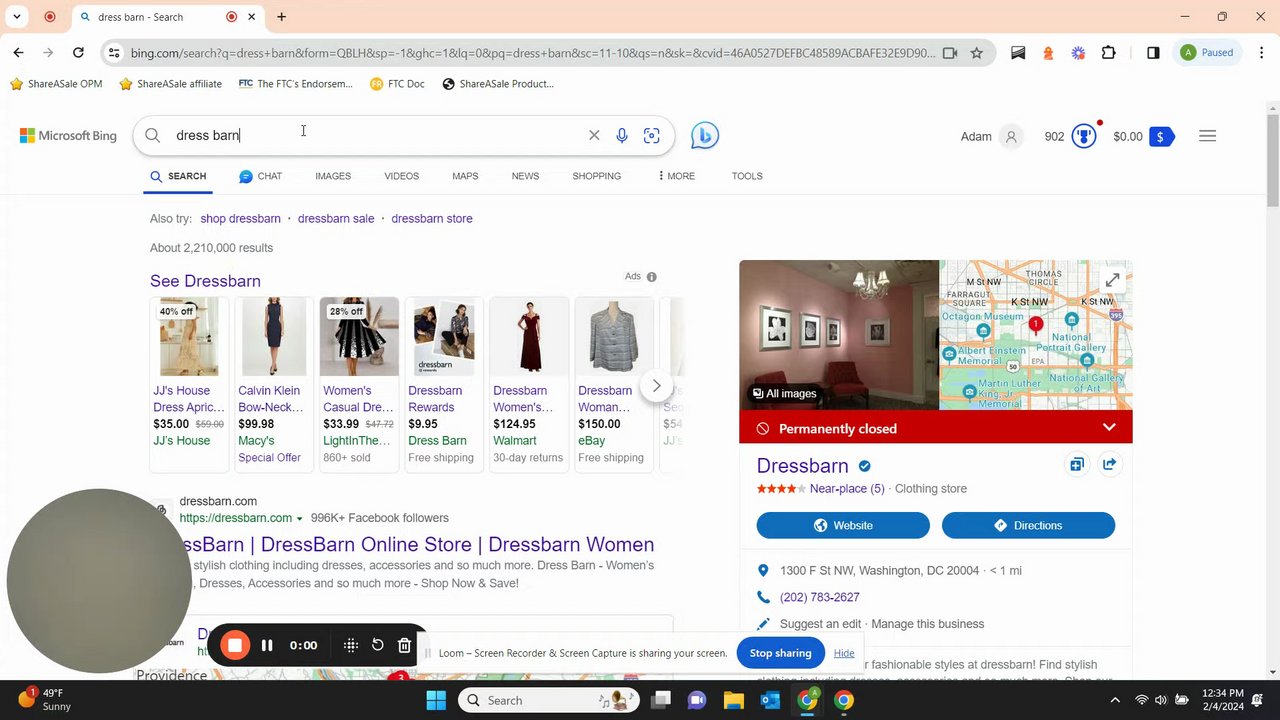This screenshot has width=1280, height=720.
Task: Pause the Loom recording
Action: click(267, 645)
